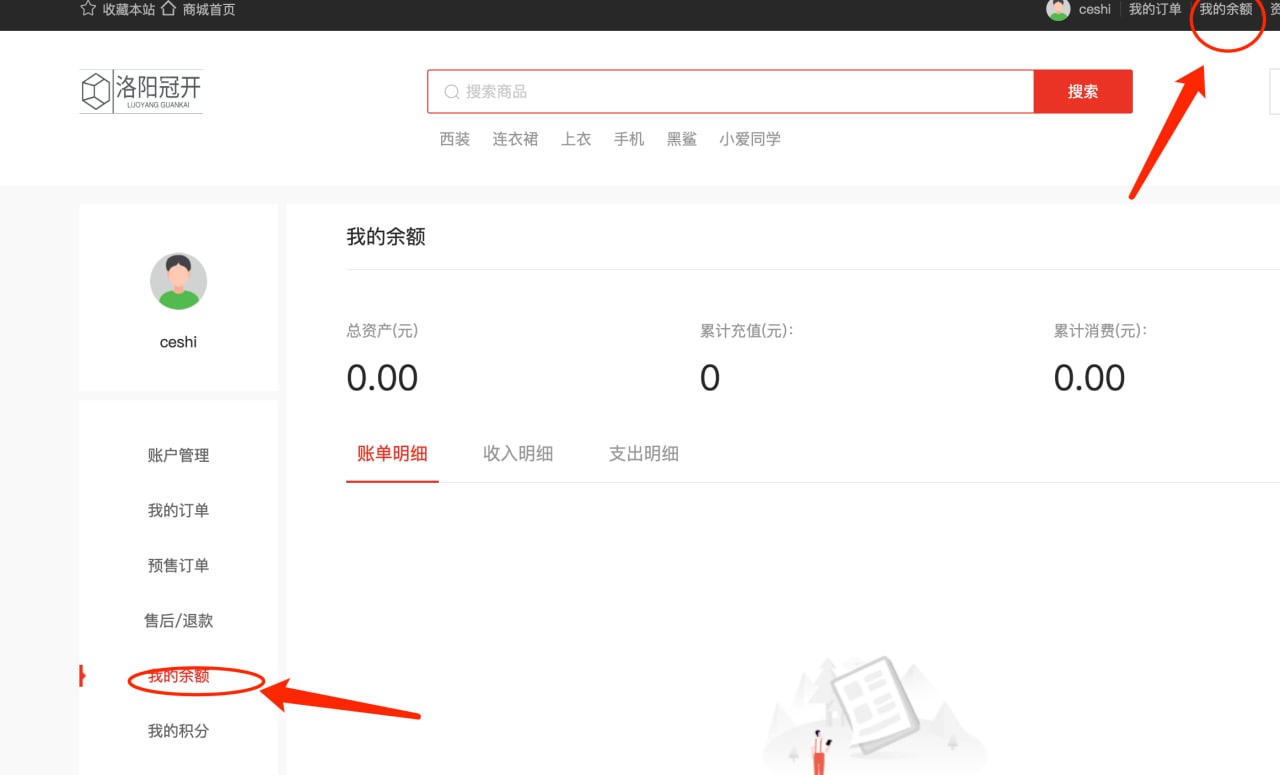Viewport: 1280px width, 775px height.
Task: Click the 总资产(元) label
Action: click(383, 331)
